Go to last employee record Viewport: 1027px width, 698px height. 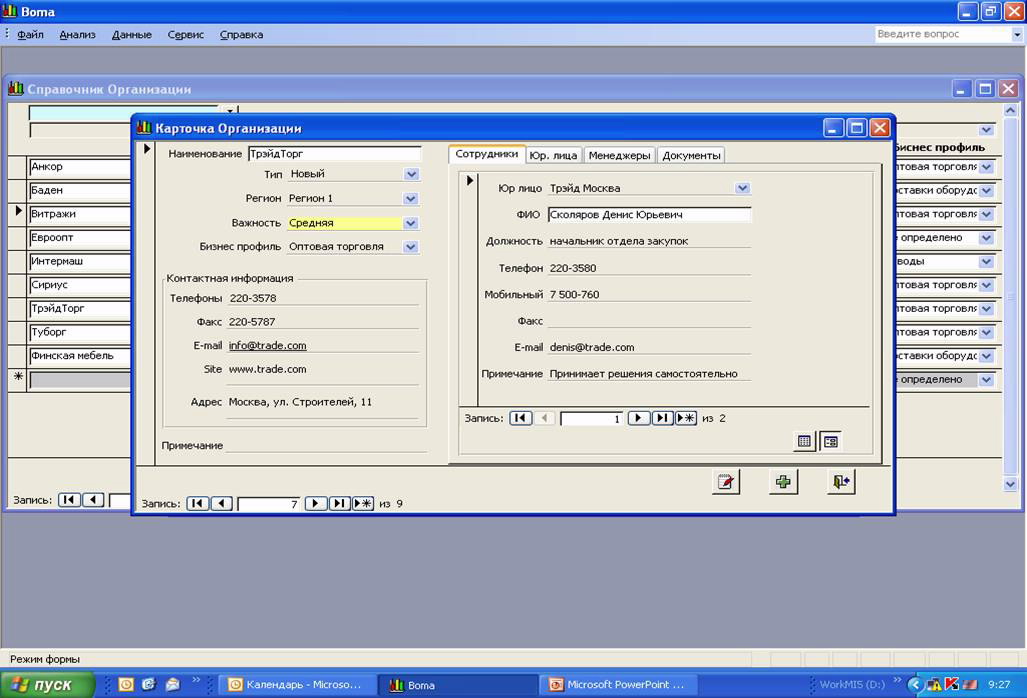click(x=662, y=418)
